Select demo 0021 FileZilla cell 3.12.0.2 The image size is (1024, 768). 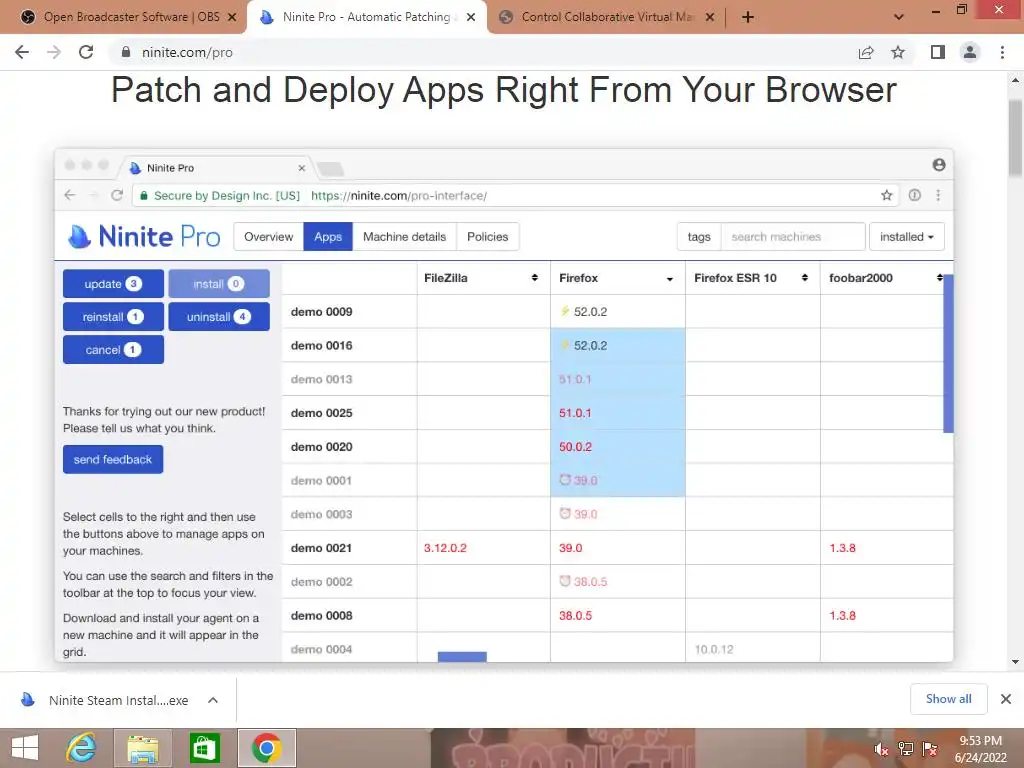tap(484, 548)
